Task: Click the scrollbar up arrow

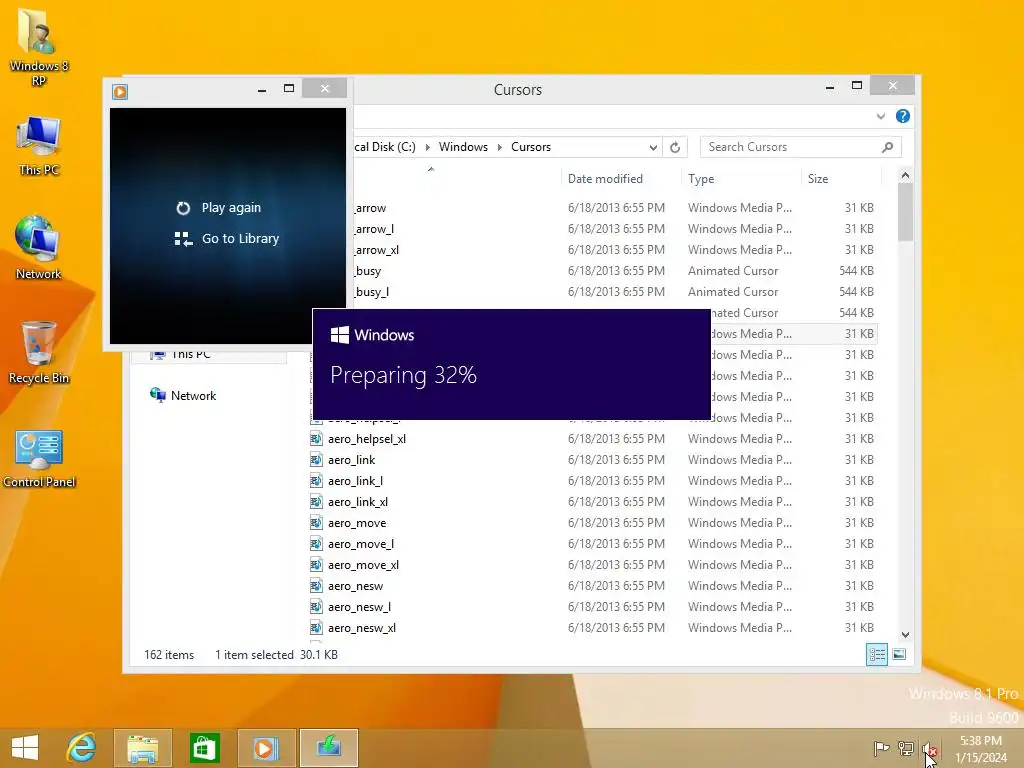Action: tap(905, 175)
